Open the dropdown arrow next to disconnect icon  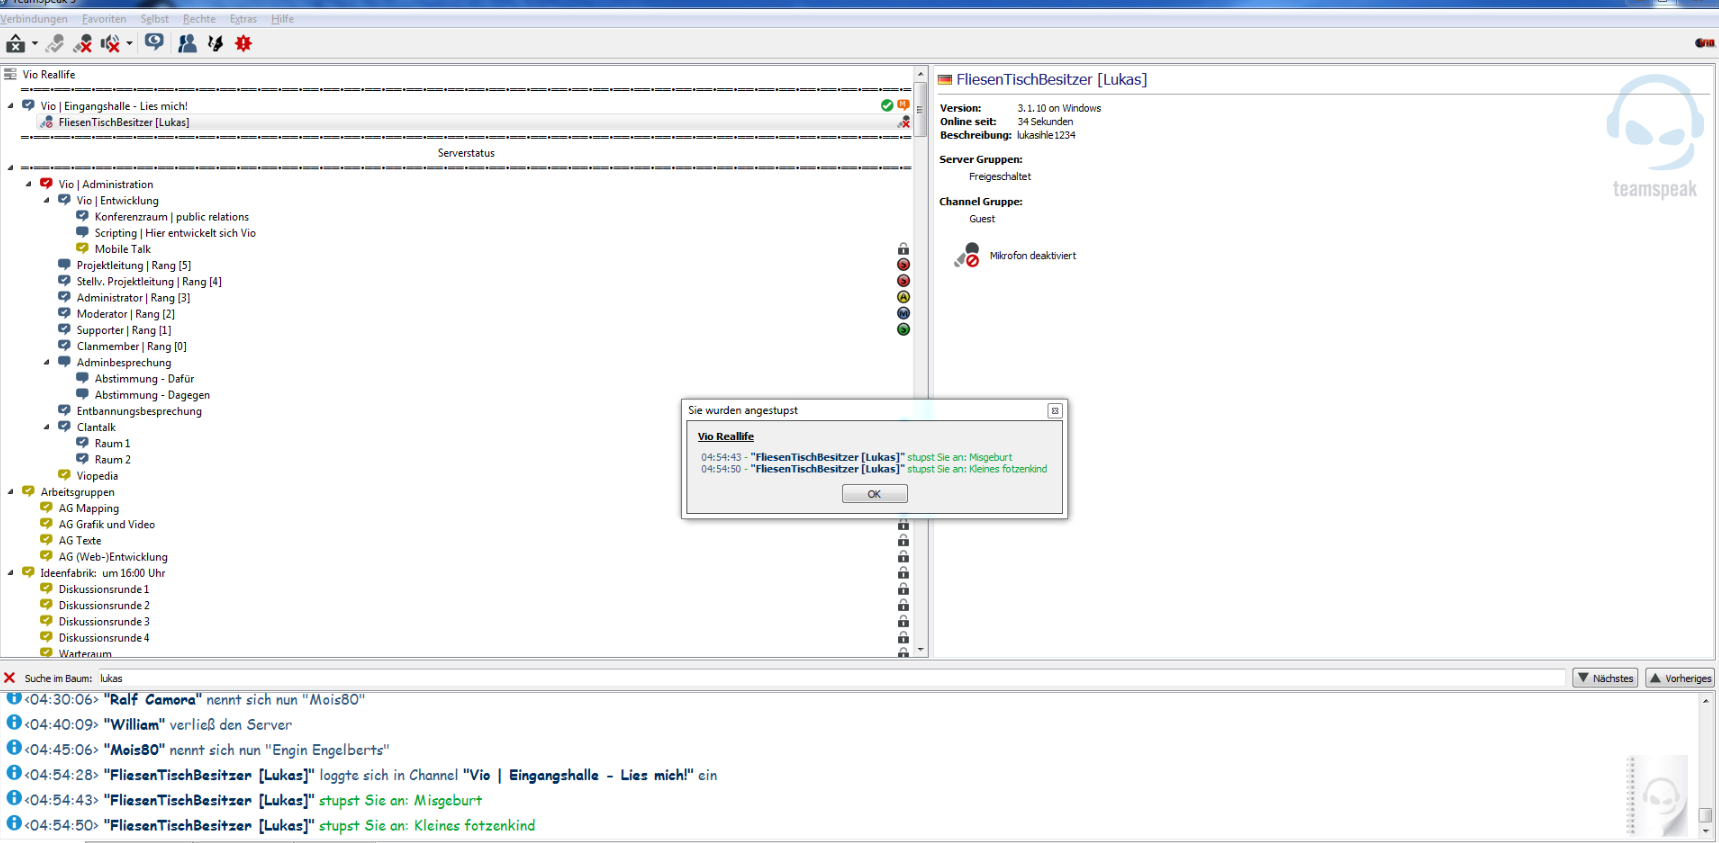coord(35,43)
